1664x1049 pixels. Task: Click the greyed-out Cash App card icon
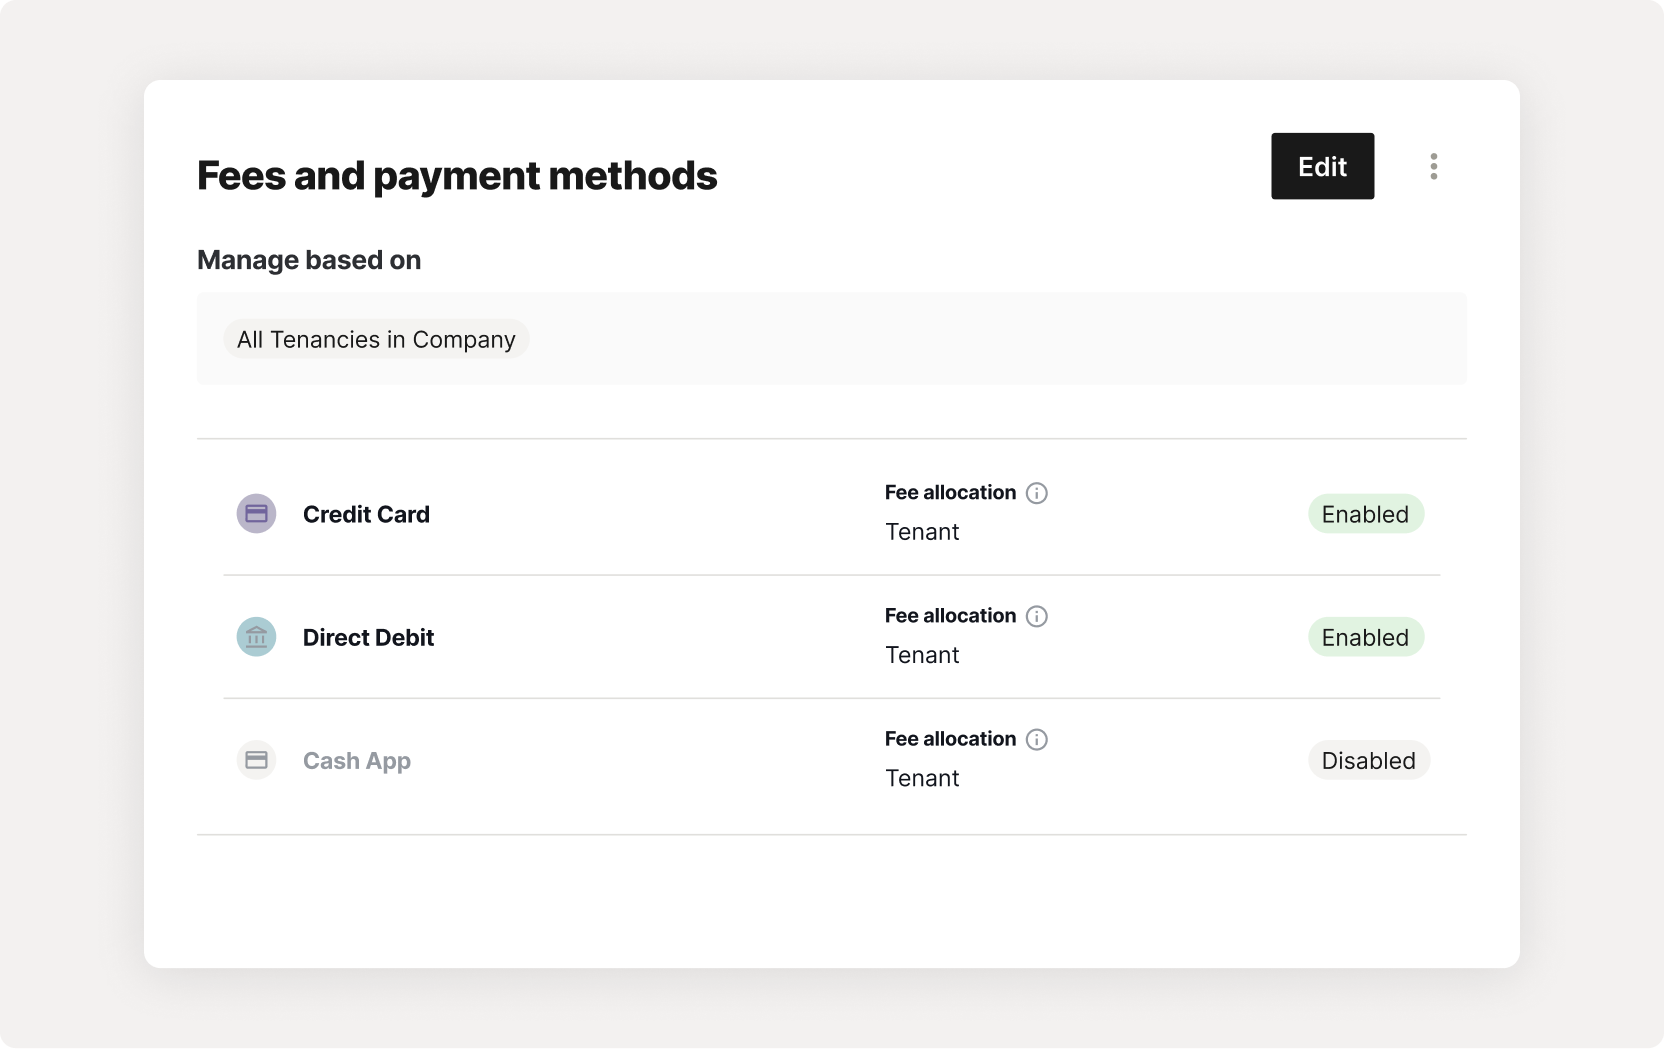[256, 760]
